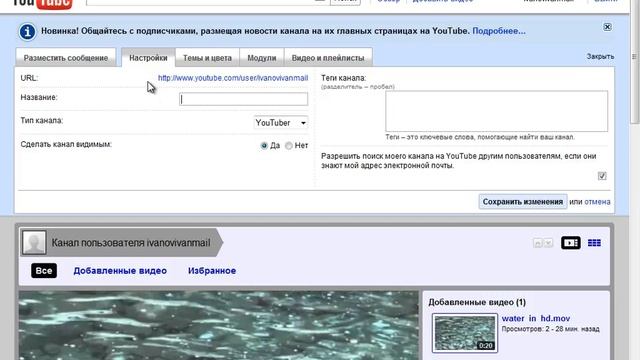Select the "Все" channel filter
Screen dimensions: 640x360
[44, 271]
